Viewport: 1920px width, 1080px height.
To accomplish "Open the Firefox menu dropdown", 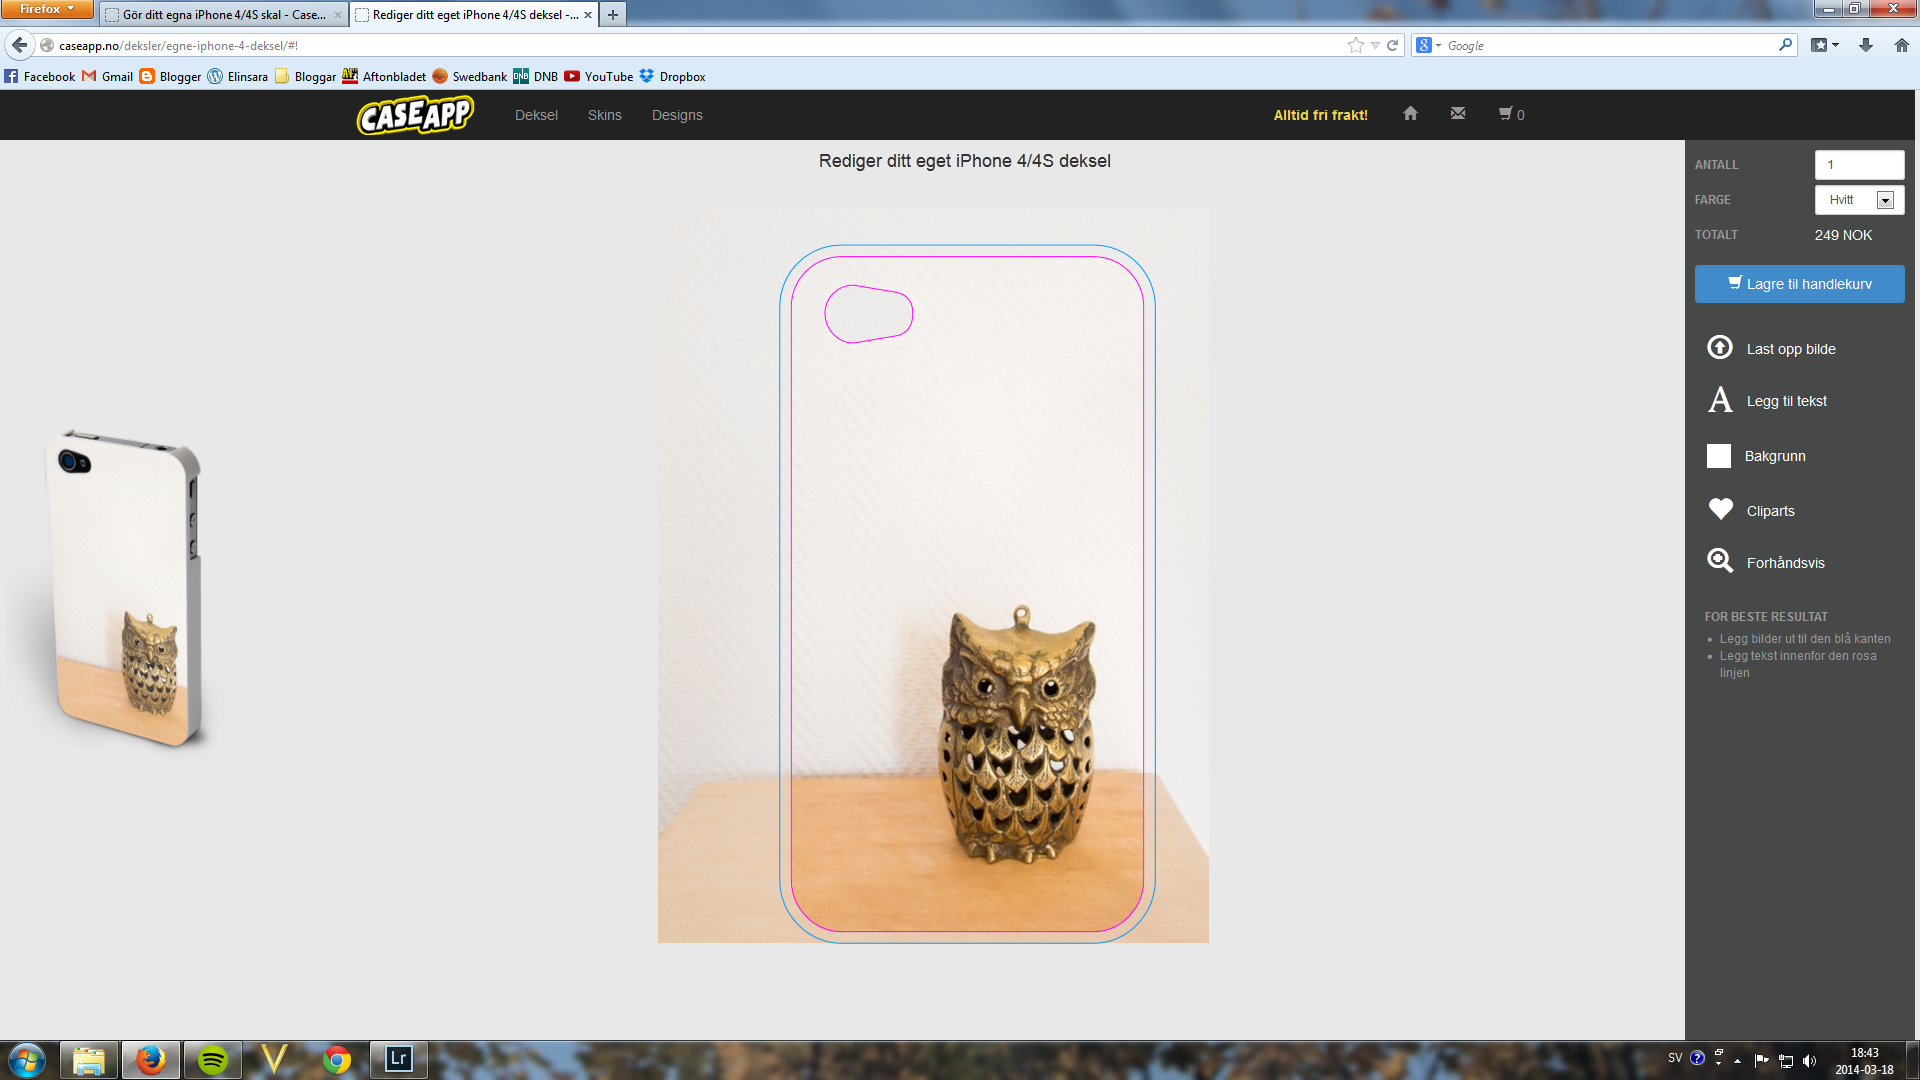I will pos(46,9).
